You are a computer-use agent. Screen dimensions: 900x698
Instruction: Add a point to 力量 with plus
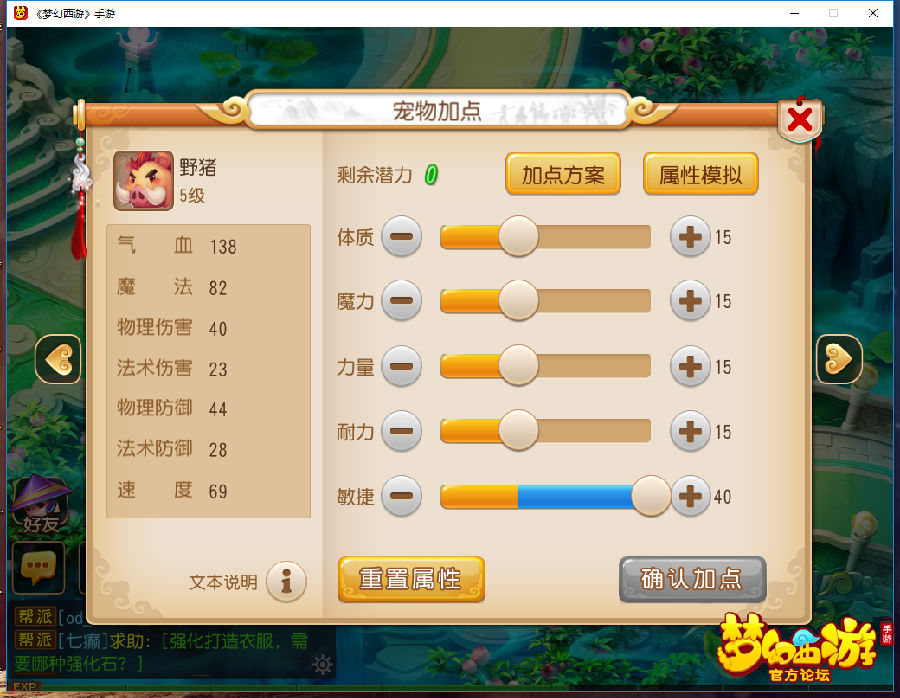pos(690,366)
